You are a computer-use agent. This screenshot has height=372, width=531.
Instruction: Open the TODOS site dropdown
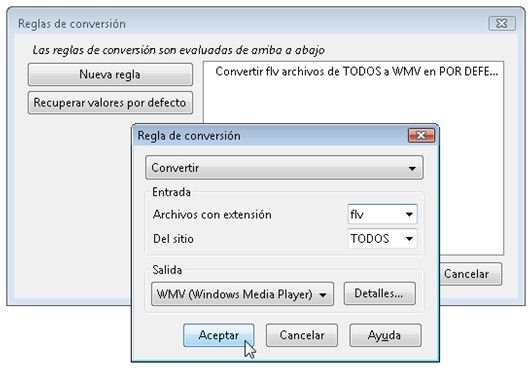pyautogui.click(x=382, y=239)
